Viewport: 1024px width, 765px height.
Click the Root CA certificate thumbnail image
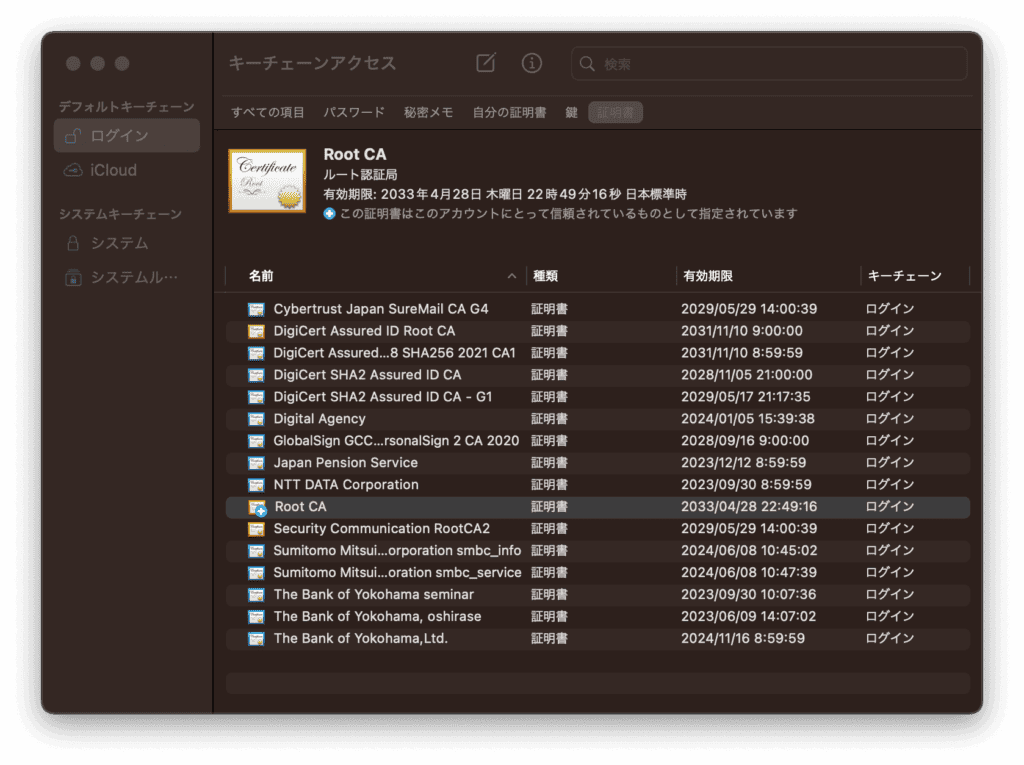(x=267, y=181)
